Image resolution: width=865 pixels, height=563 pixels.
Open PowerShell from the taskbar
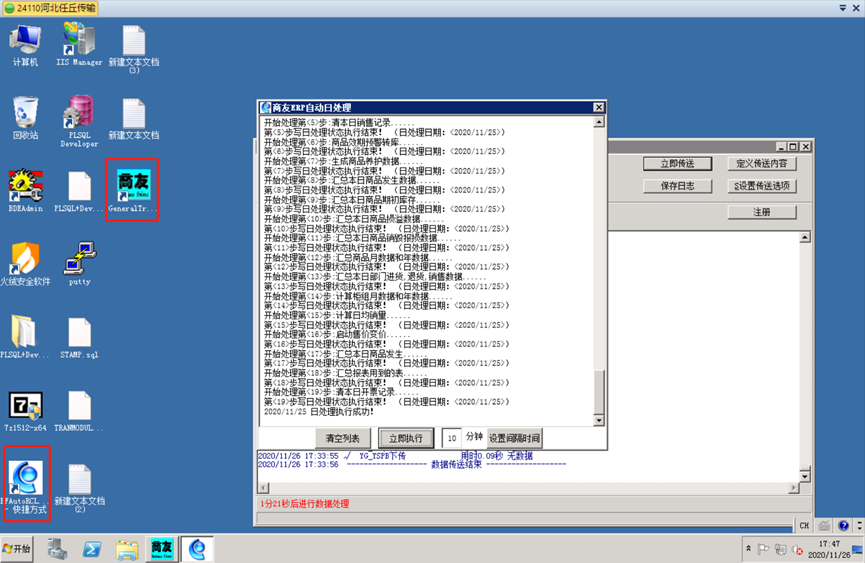tap(92, 549)
